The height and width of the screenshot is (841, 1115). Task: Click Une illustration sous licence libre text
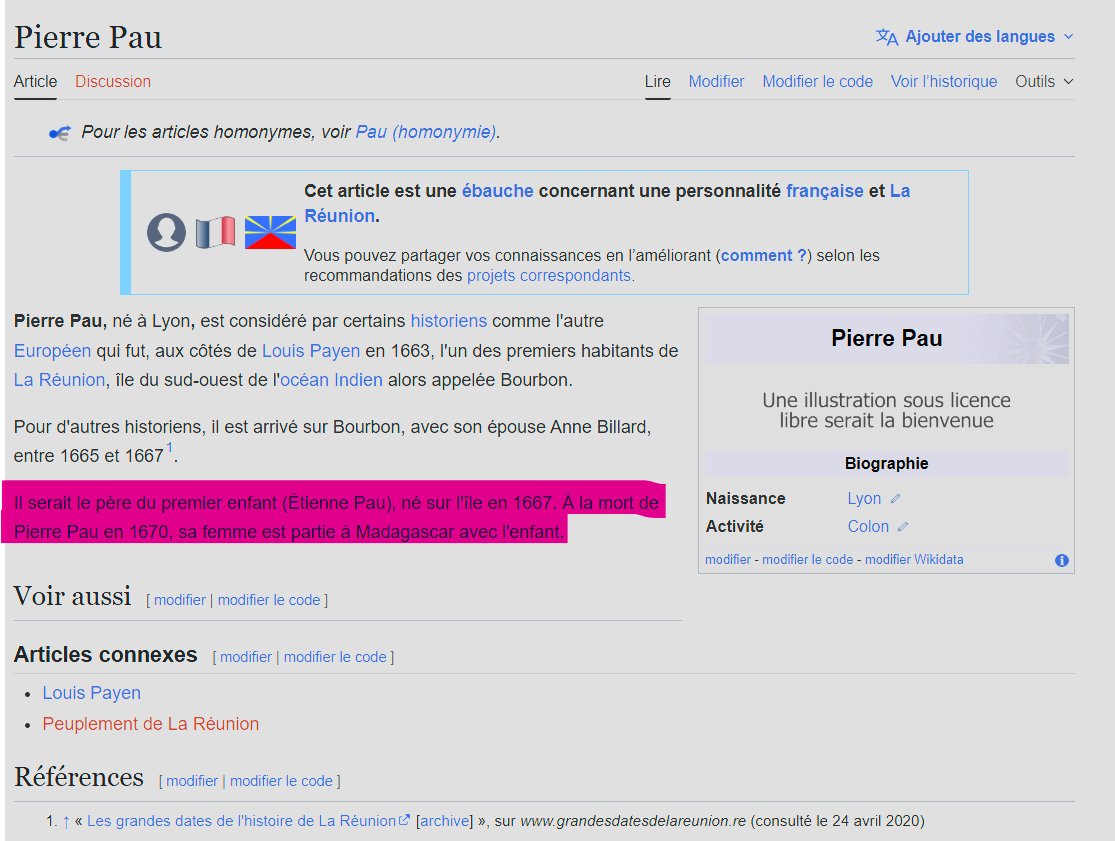887,410
